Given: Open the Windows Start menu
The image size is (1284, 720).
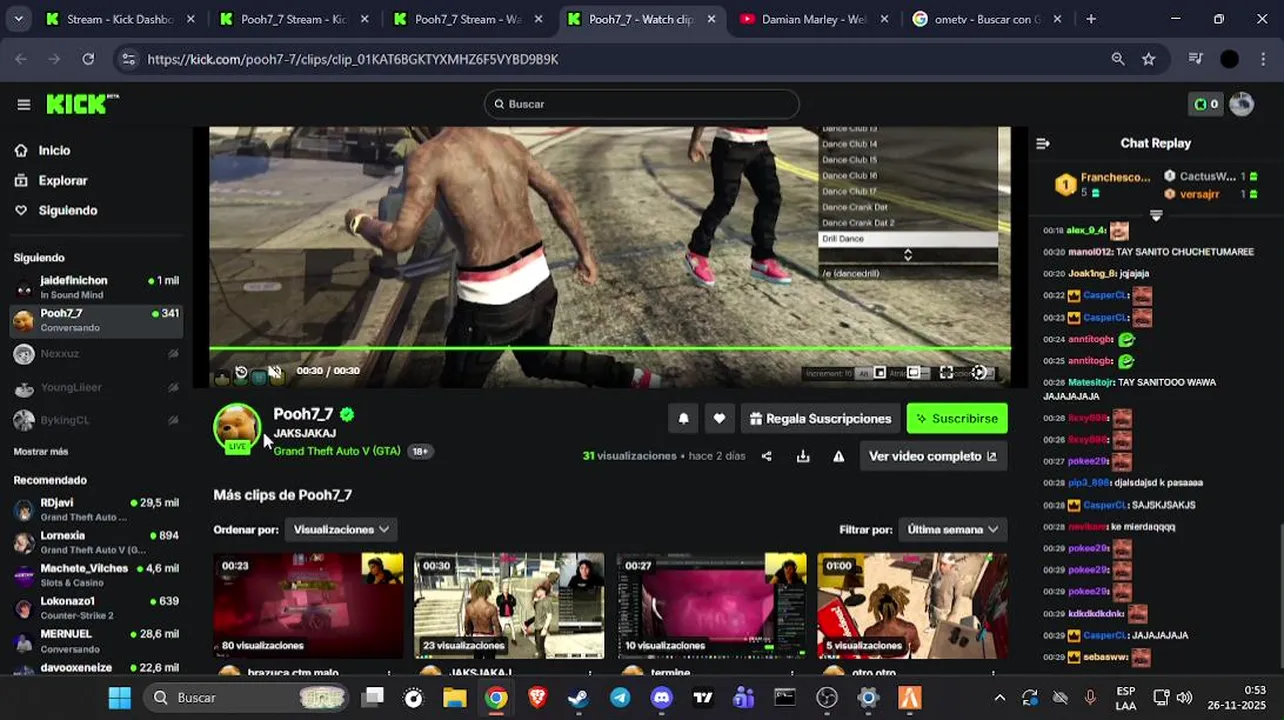Looking at the screenshot, I should tap(119, 698).
